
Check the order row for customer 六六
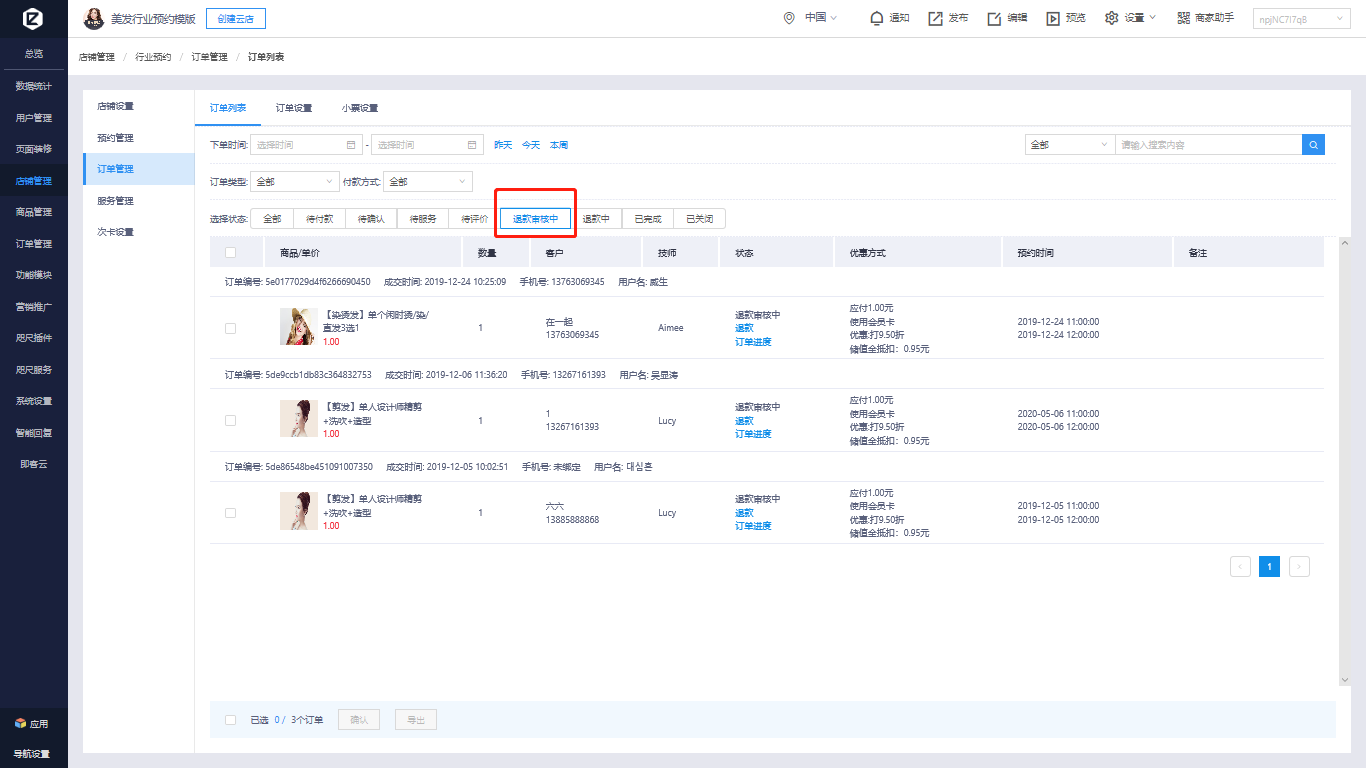(x=230, y=512)
